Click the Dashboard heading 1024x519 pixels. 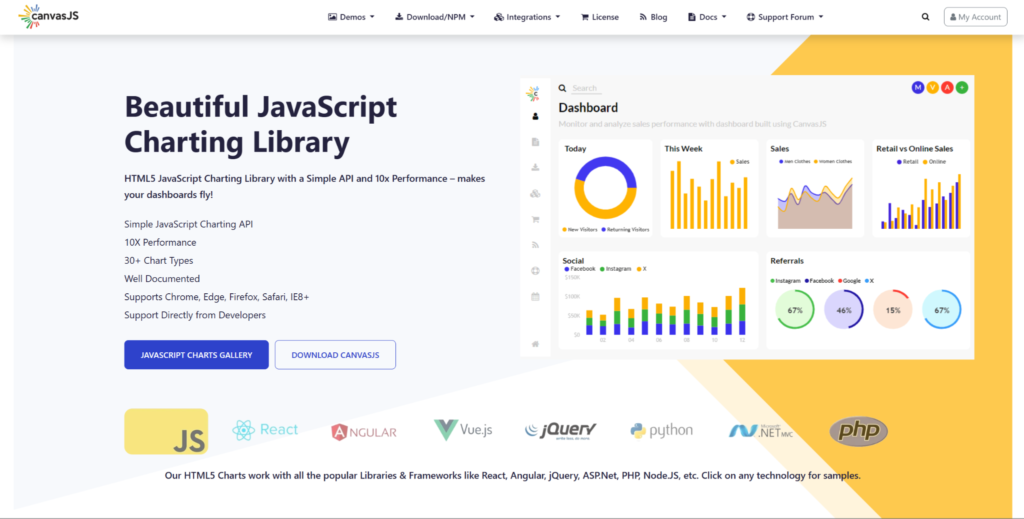[x=588, y=108]
